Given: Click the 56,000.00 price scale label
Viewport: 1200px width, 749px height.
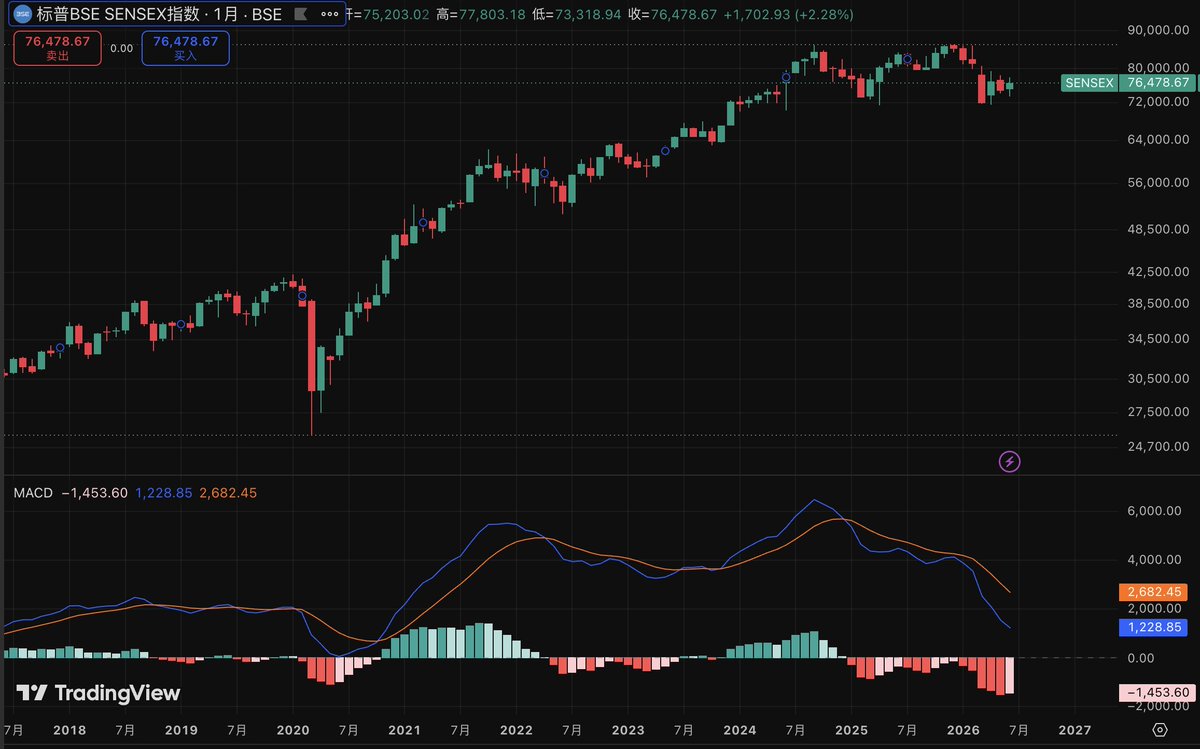Looking at the screenshot, I should pyautogui.click(x=1156, y=183).
